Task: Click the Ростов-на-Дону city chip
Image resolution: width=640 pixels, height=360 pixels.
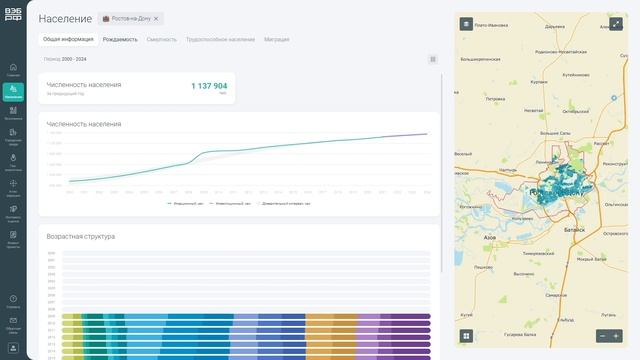Action: 130,19
